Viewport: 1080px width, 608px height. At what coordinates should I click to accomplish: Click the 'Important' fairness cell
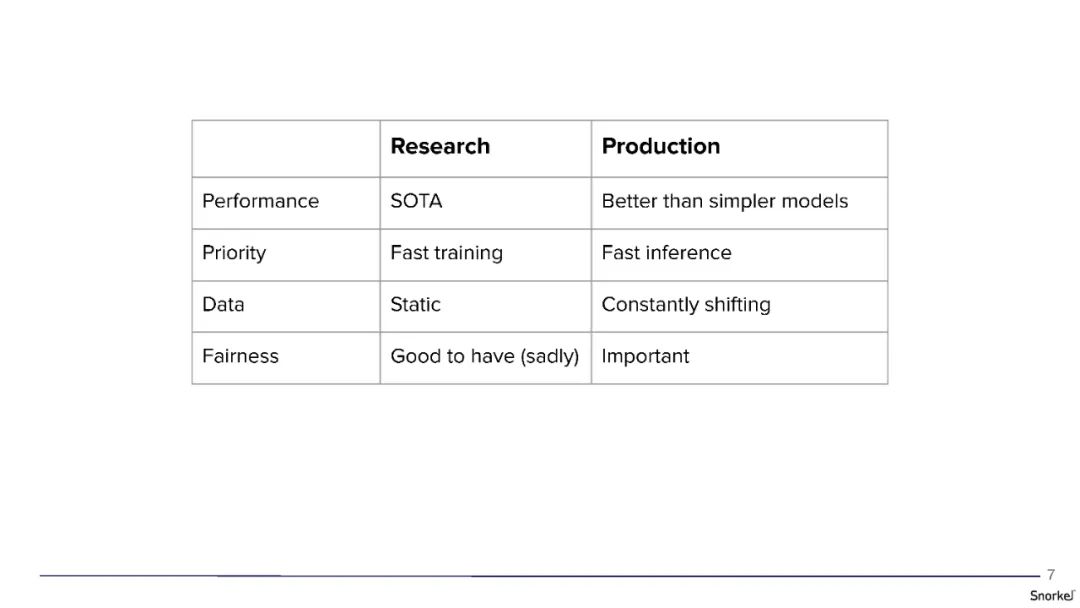[x=645, y=356]
